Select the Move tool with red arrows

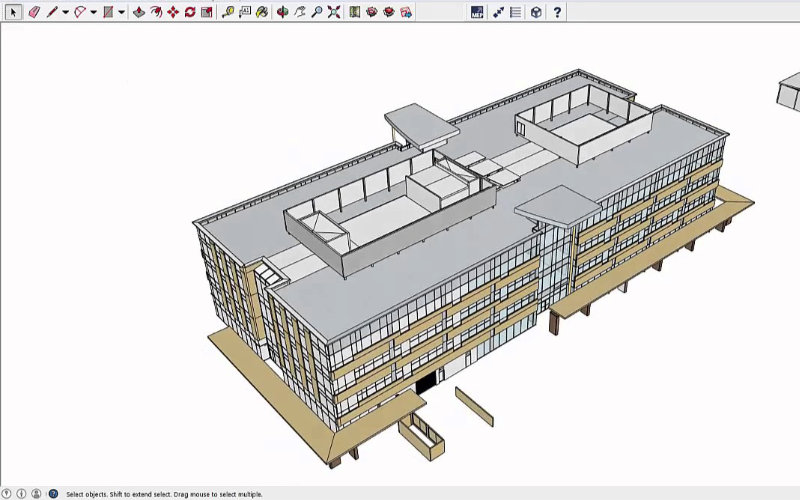coord(173,12)
